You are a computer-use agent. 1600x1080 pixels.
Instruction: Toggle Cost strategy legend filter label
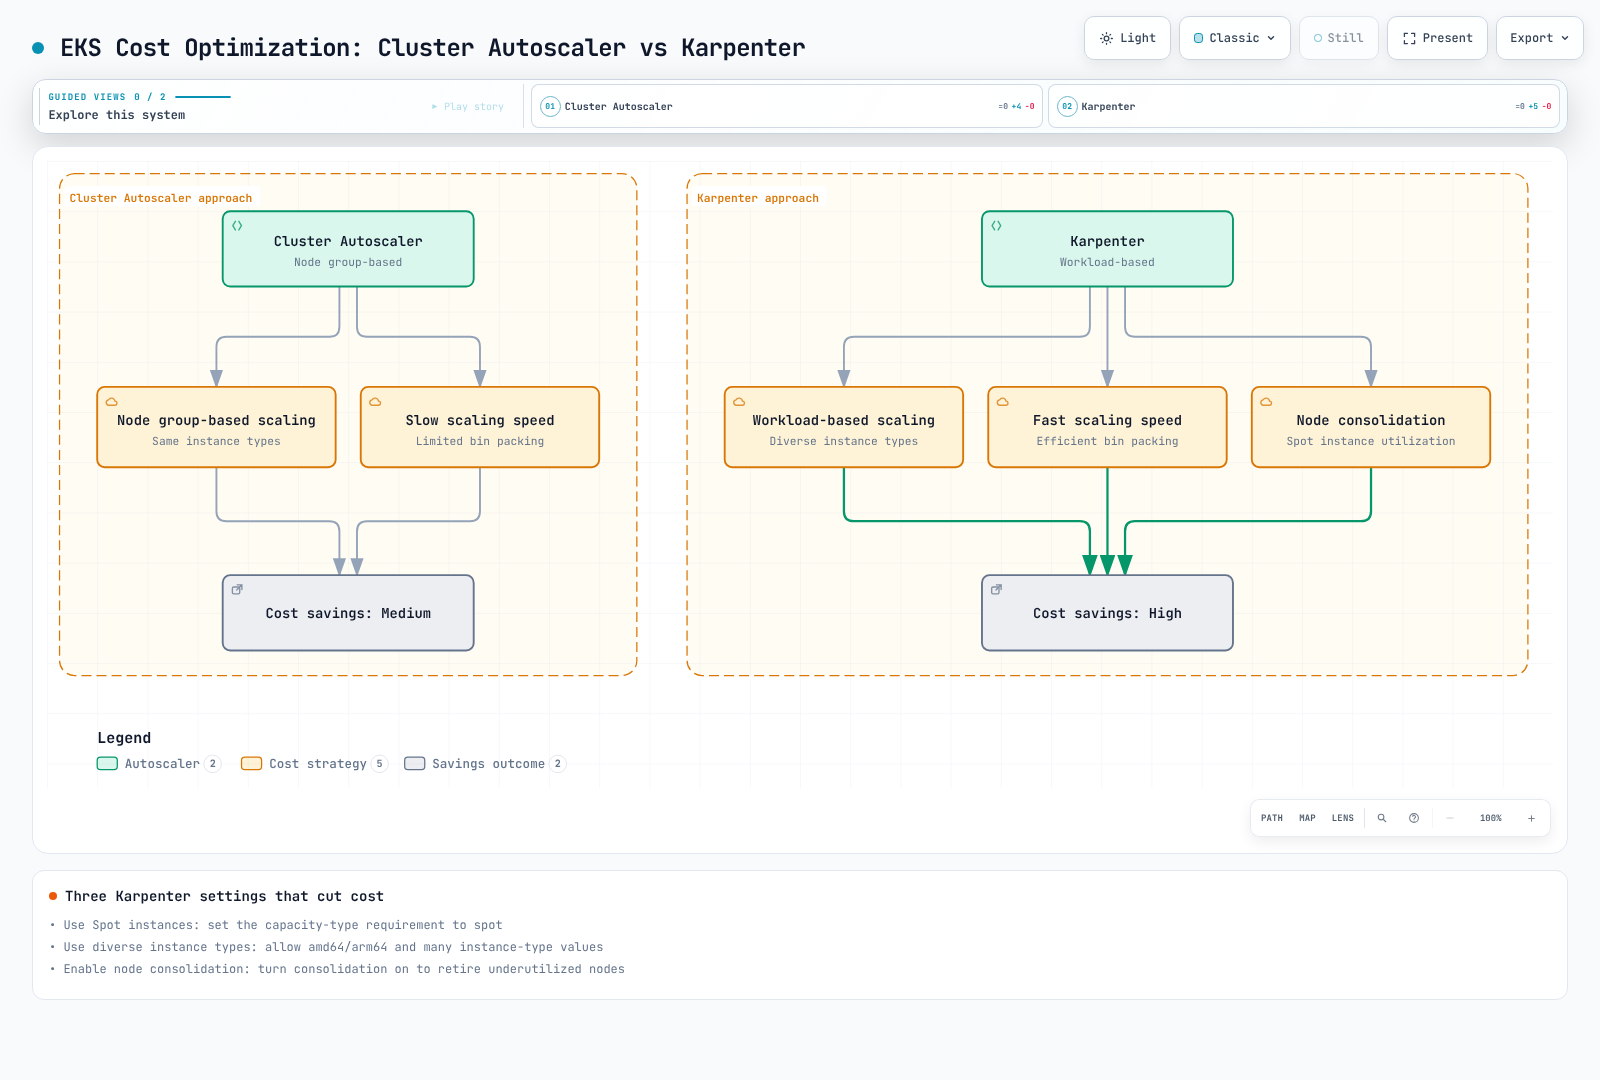click(x=318, y=764)
